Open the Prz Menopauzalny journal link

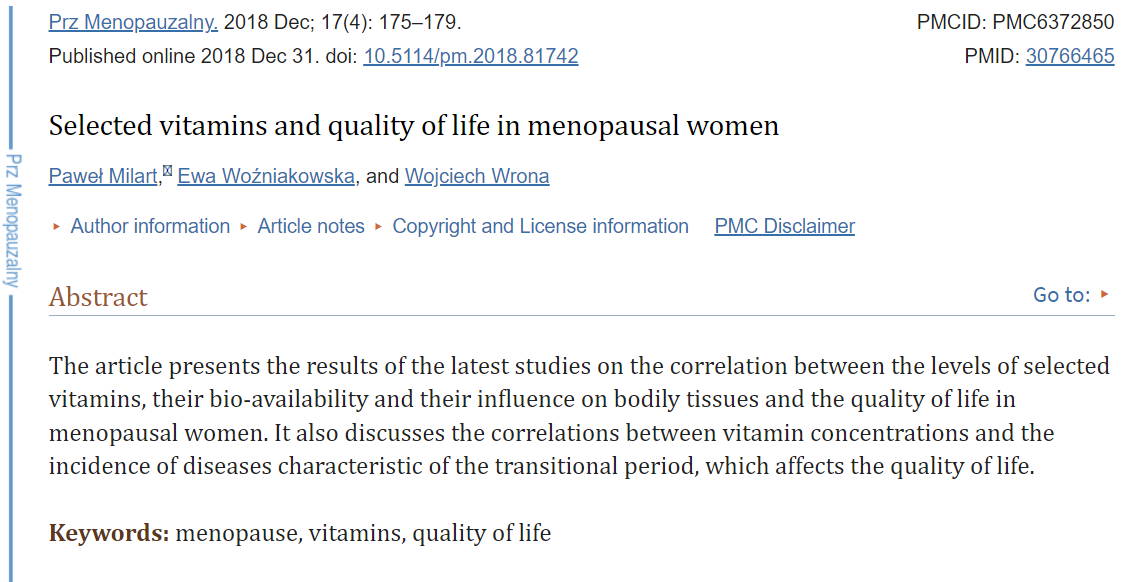coord(133,22)
